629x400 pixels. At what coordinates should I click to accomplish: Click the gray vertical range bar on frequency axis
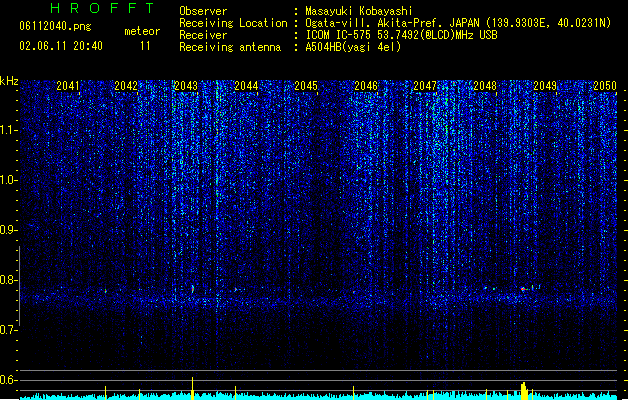pyautogui.click(x=19, y=286)
